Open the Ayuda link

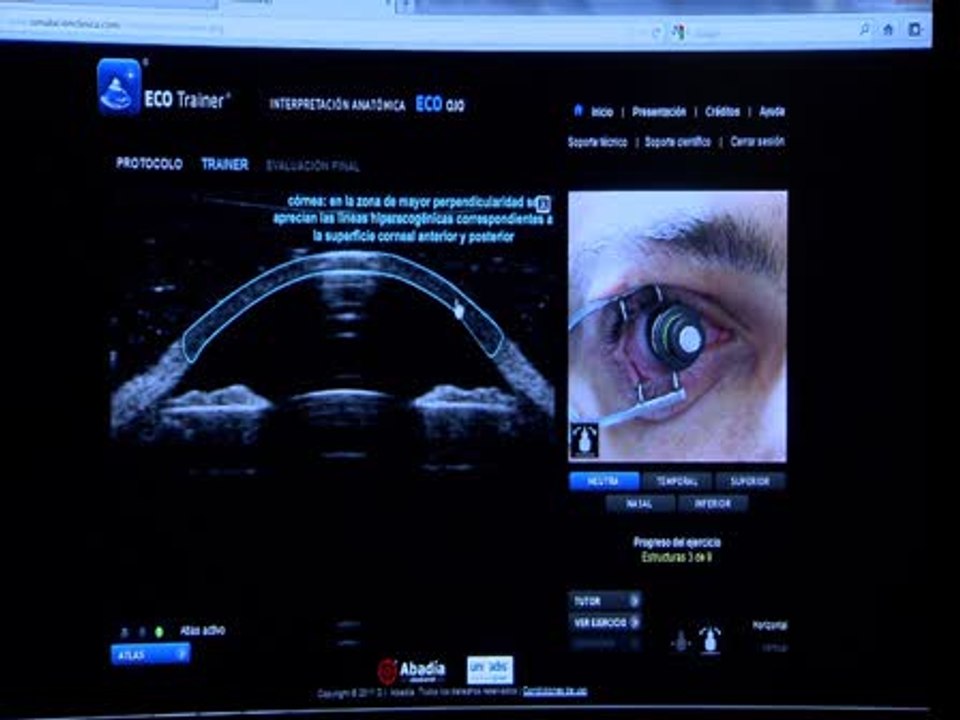771,111
